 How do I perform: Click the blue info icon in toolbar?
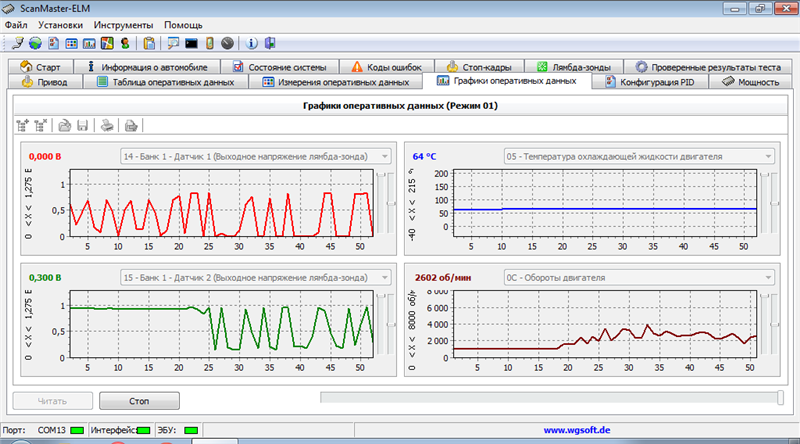(251, 43)
